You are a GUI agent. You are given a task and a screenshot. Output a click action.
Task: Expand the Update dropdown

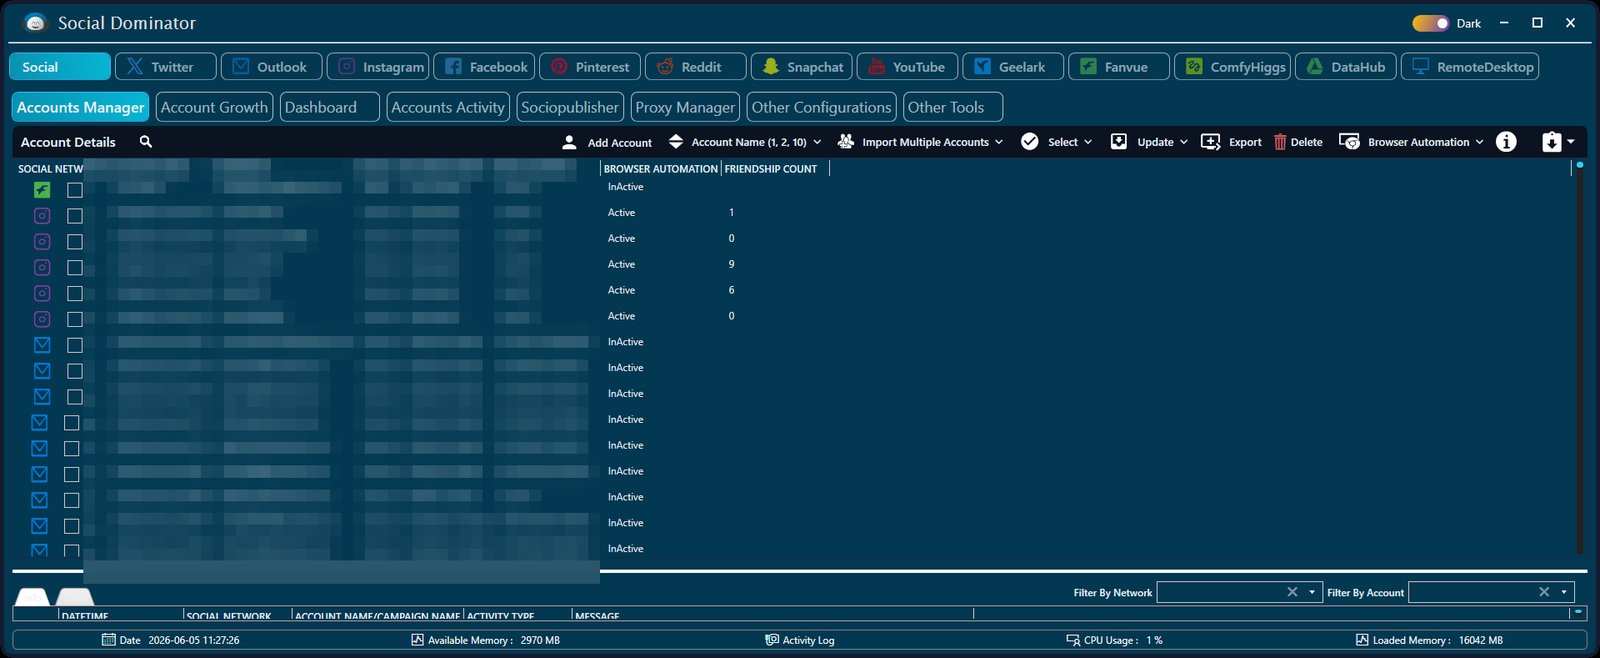click(1149, 142)
